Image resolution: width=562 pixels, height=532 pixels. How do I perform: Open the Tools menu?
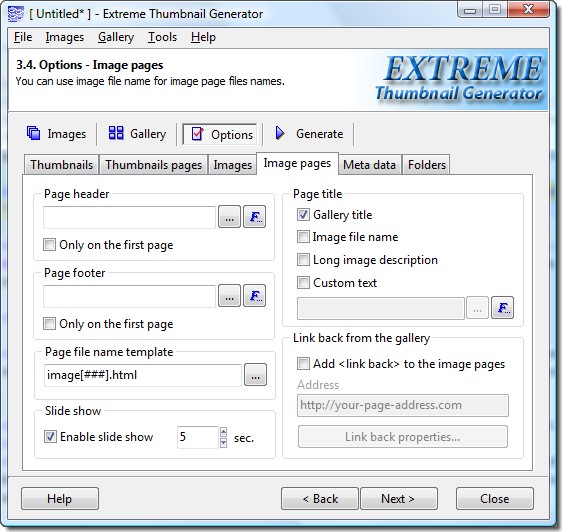click(x=162, y=37)
